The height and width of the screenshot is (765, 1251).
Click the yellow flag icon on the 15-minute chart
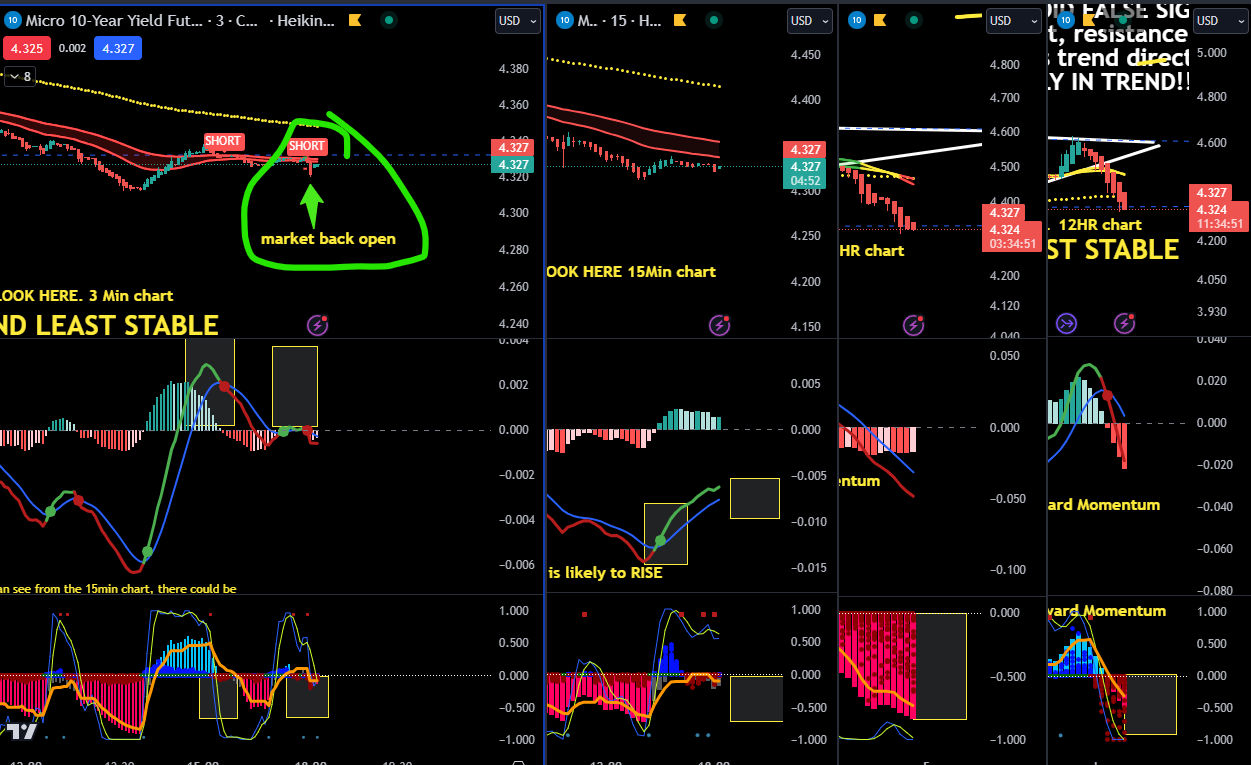(679, 20)
